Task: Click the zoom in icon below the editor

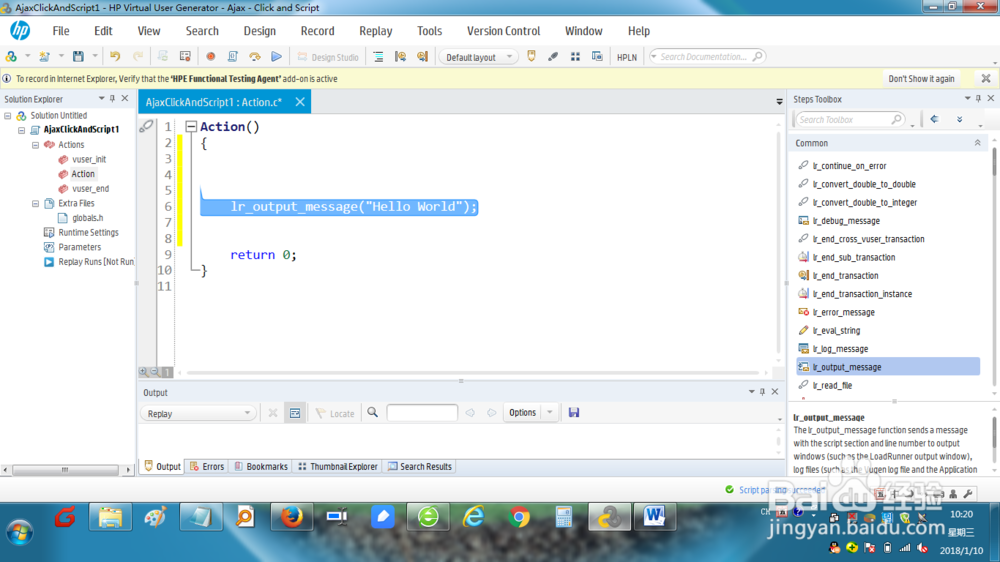Action: point(143,372)
